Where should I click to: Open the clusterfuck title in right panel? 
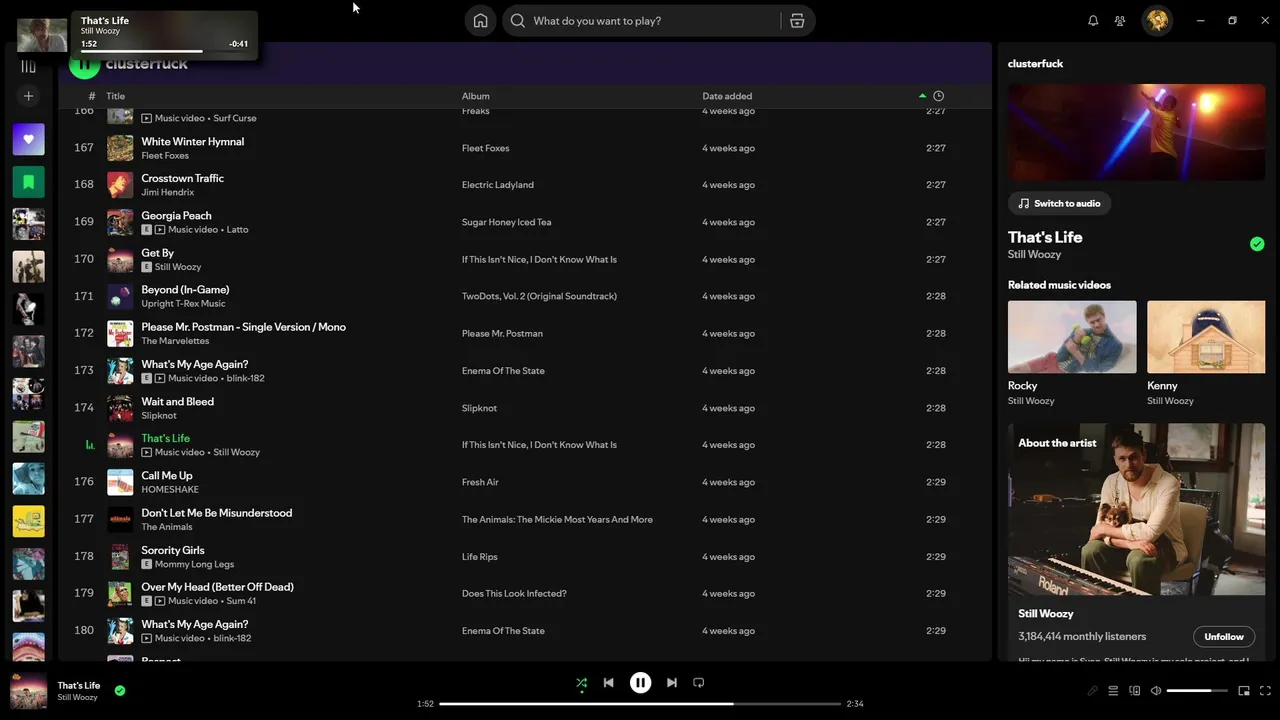point(1035,63)
